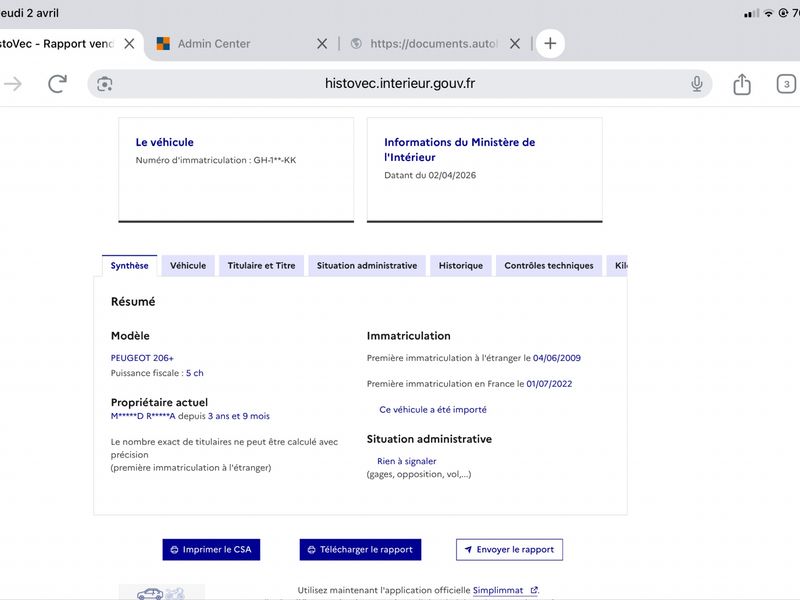Viewport: 800px width, 600px height.
Task: Switch to the Admin Center browser tab
Action: [x=213, y=44]
